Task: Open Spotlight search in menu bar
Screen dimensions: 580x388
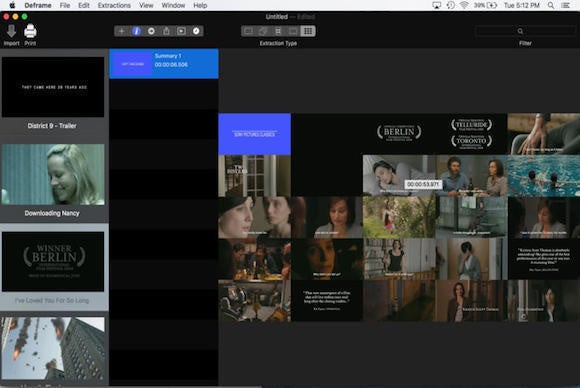Action: [551, 6]
